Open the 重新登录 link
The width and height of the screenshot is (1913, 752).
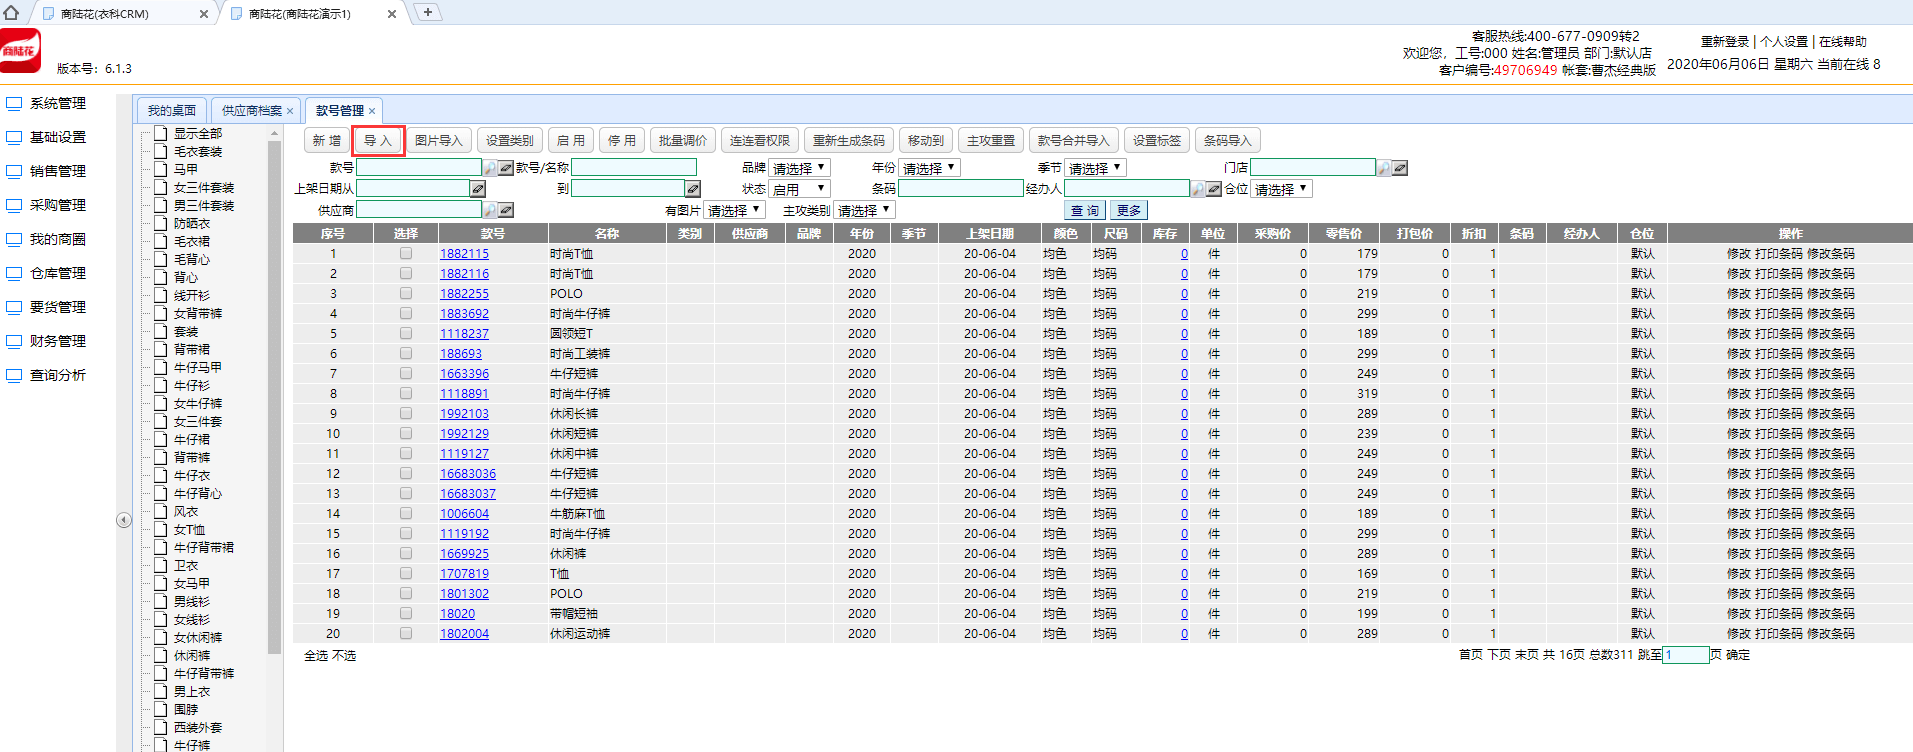click(x=1725, y=41)
